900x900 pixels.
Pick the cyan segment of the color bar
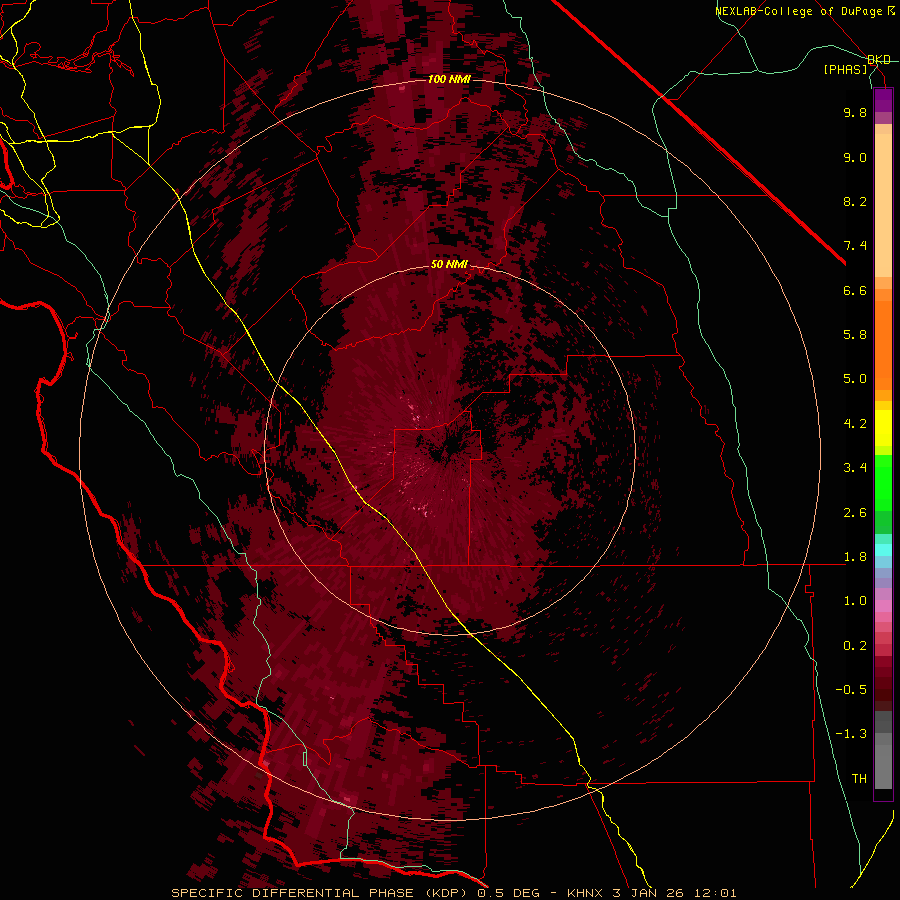tap(883, 550)
